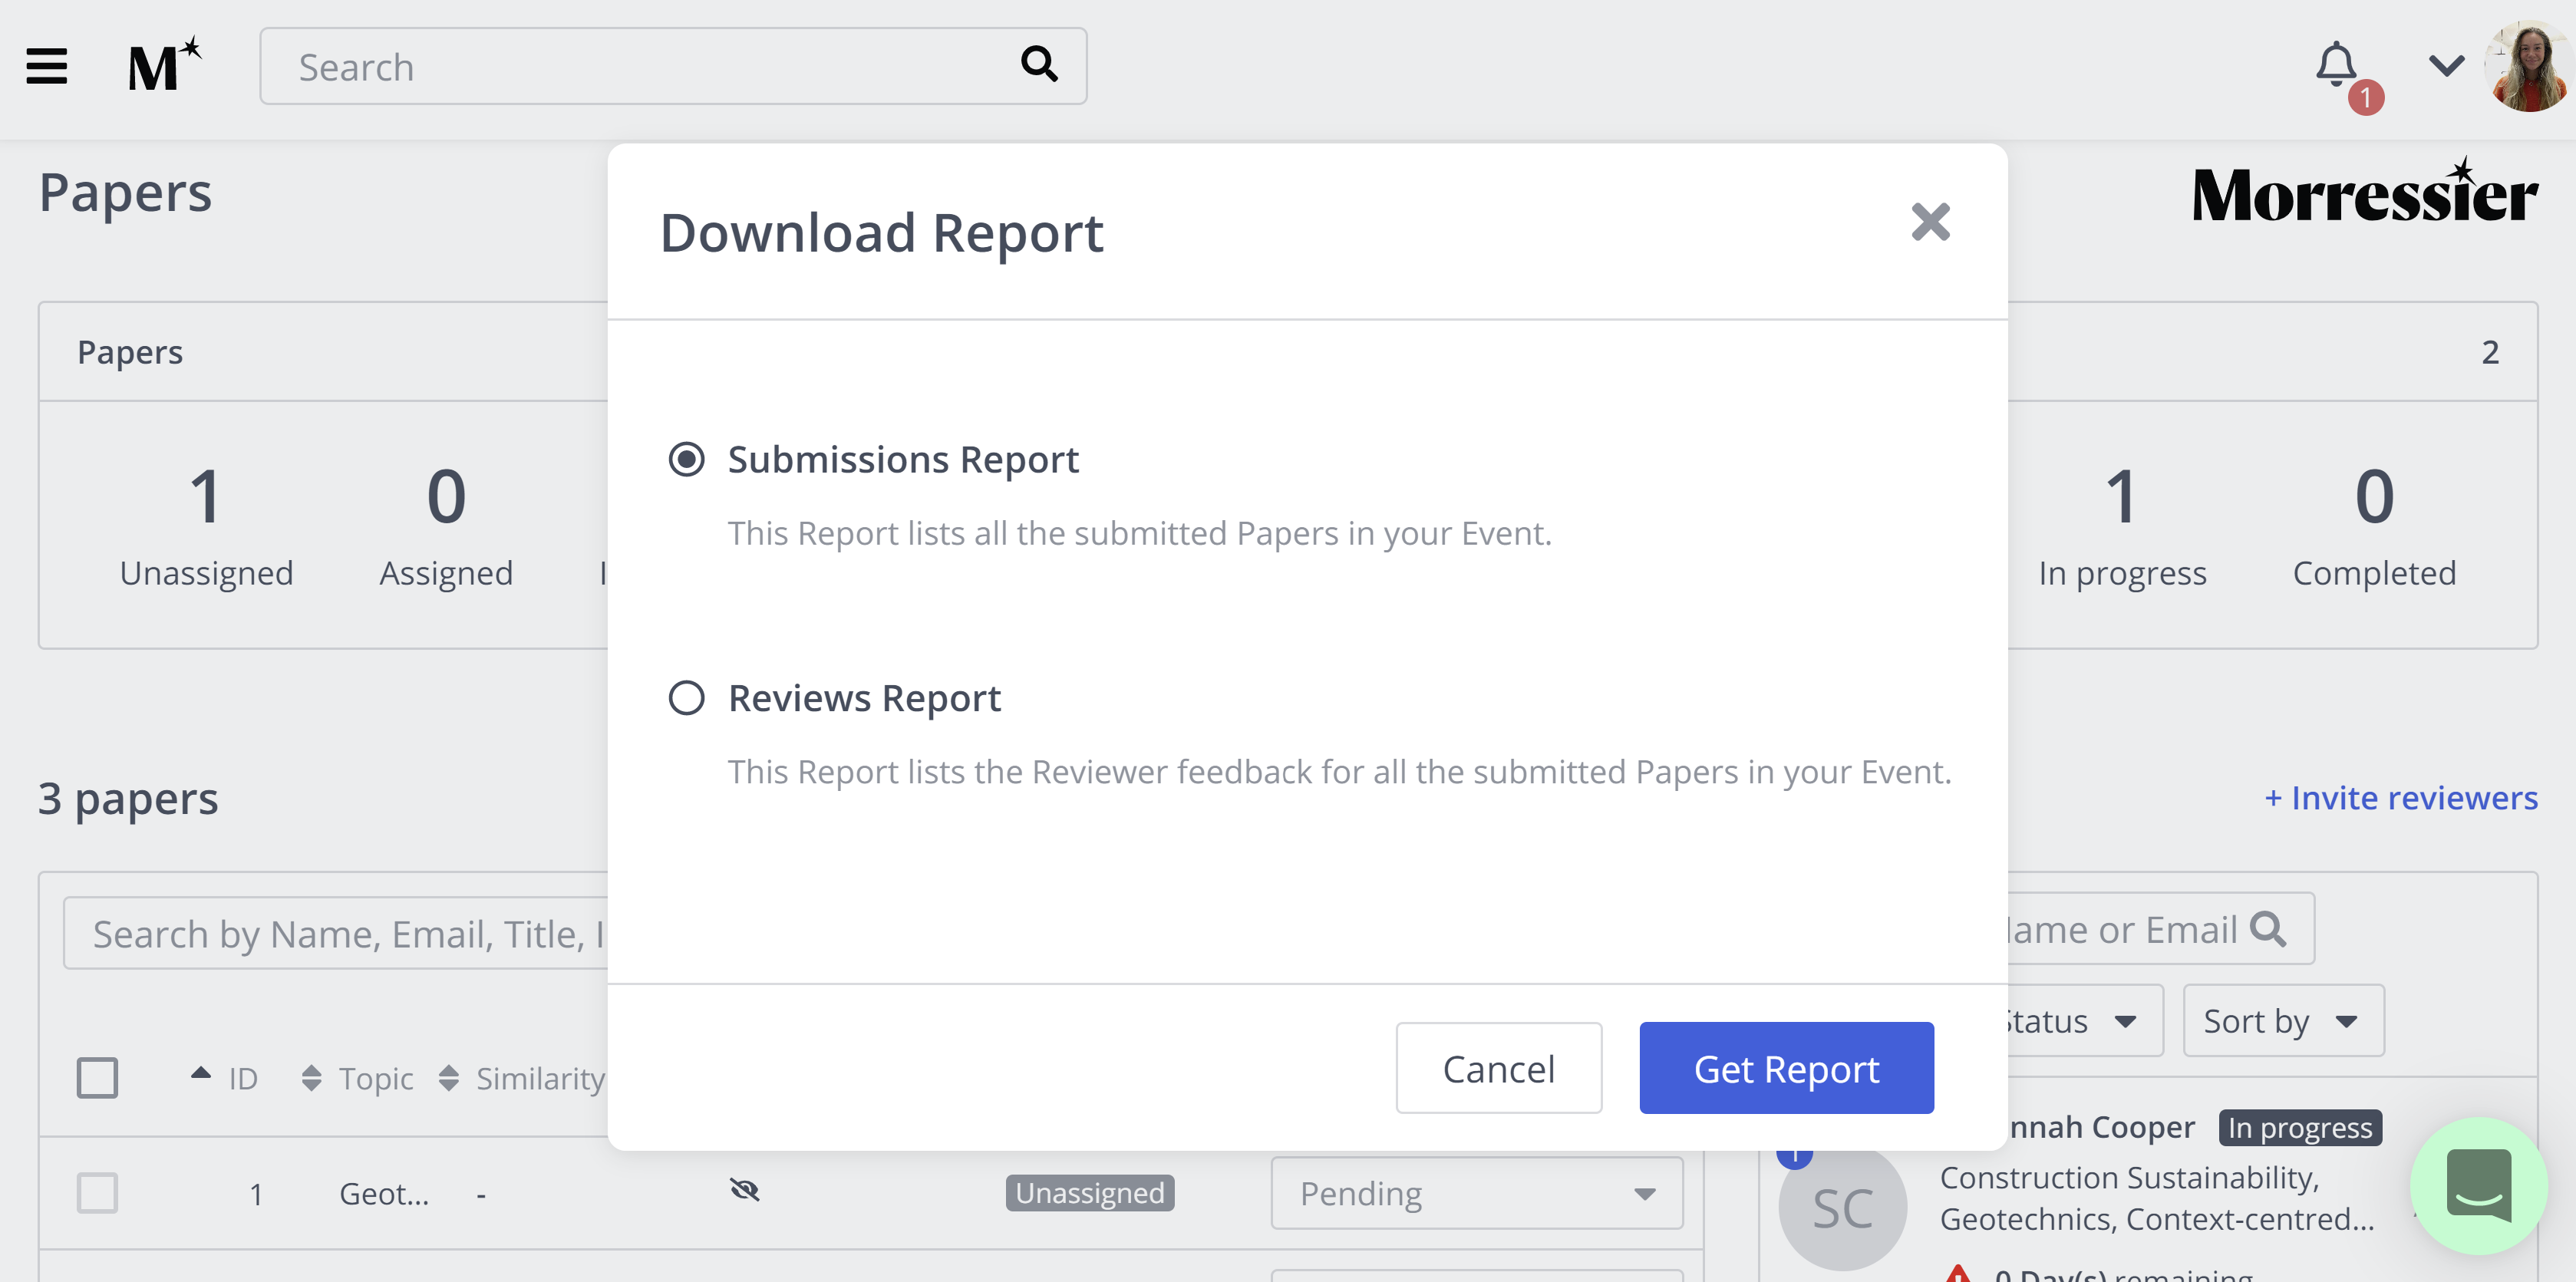
Task: Click the 3 papers heading
Action: 128,799
